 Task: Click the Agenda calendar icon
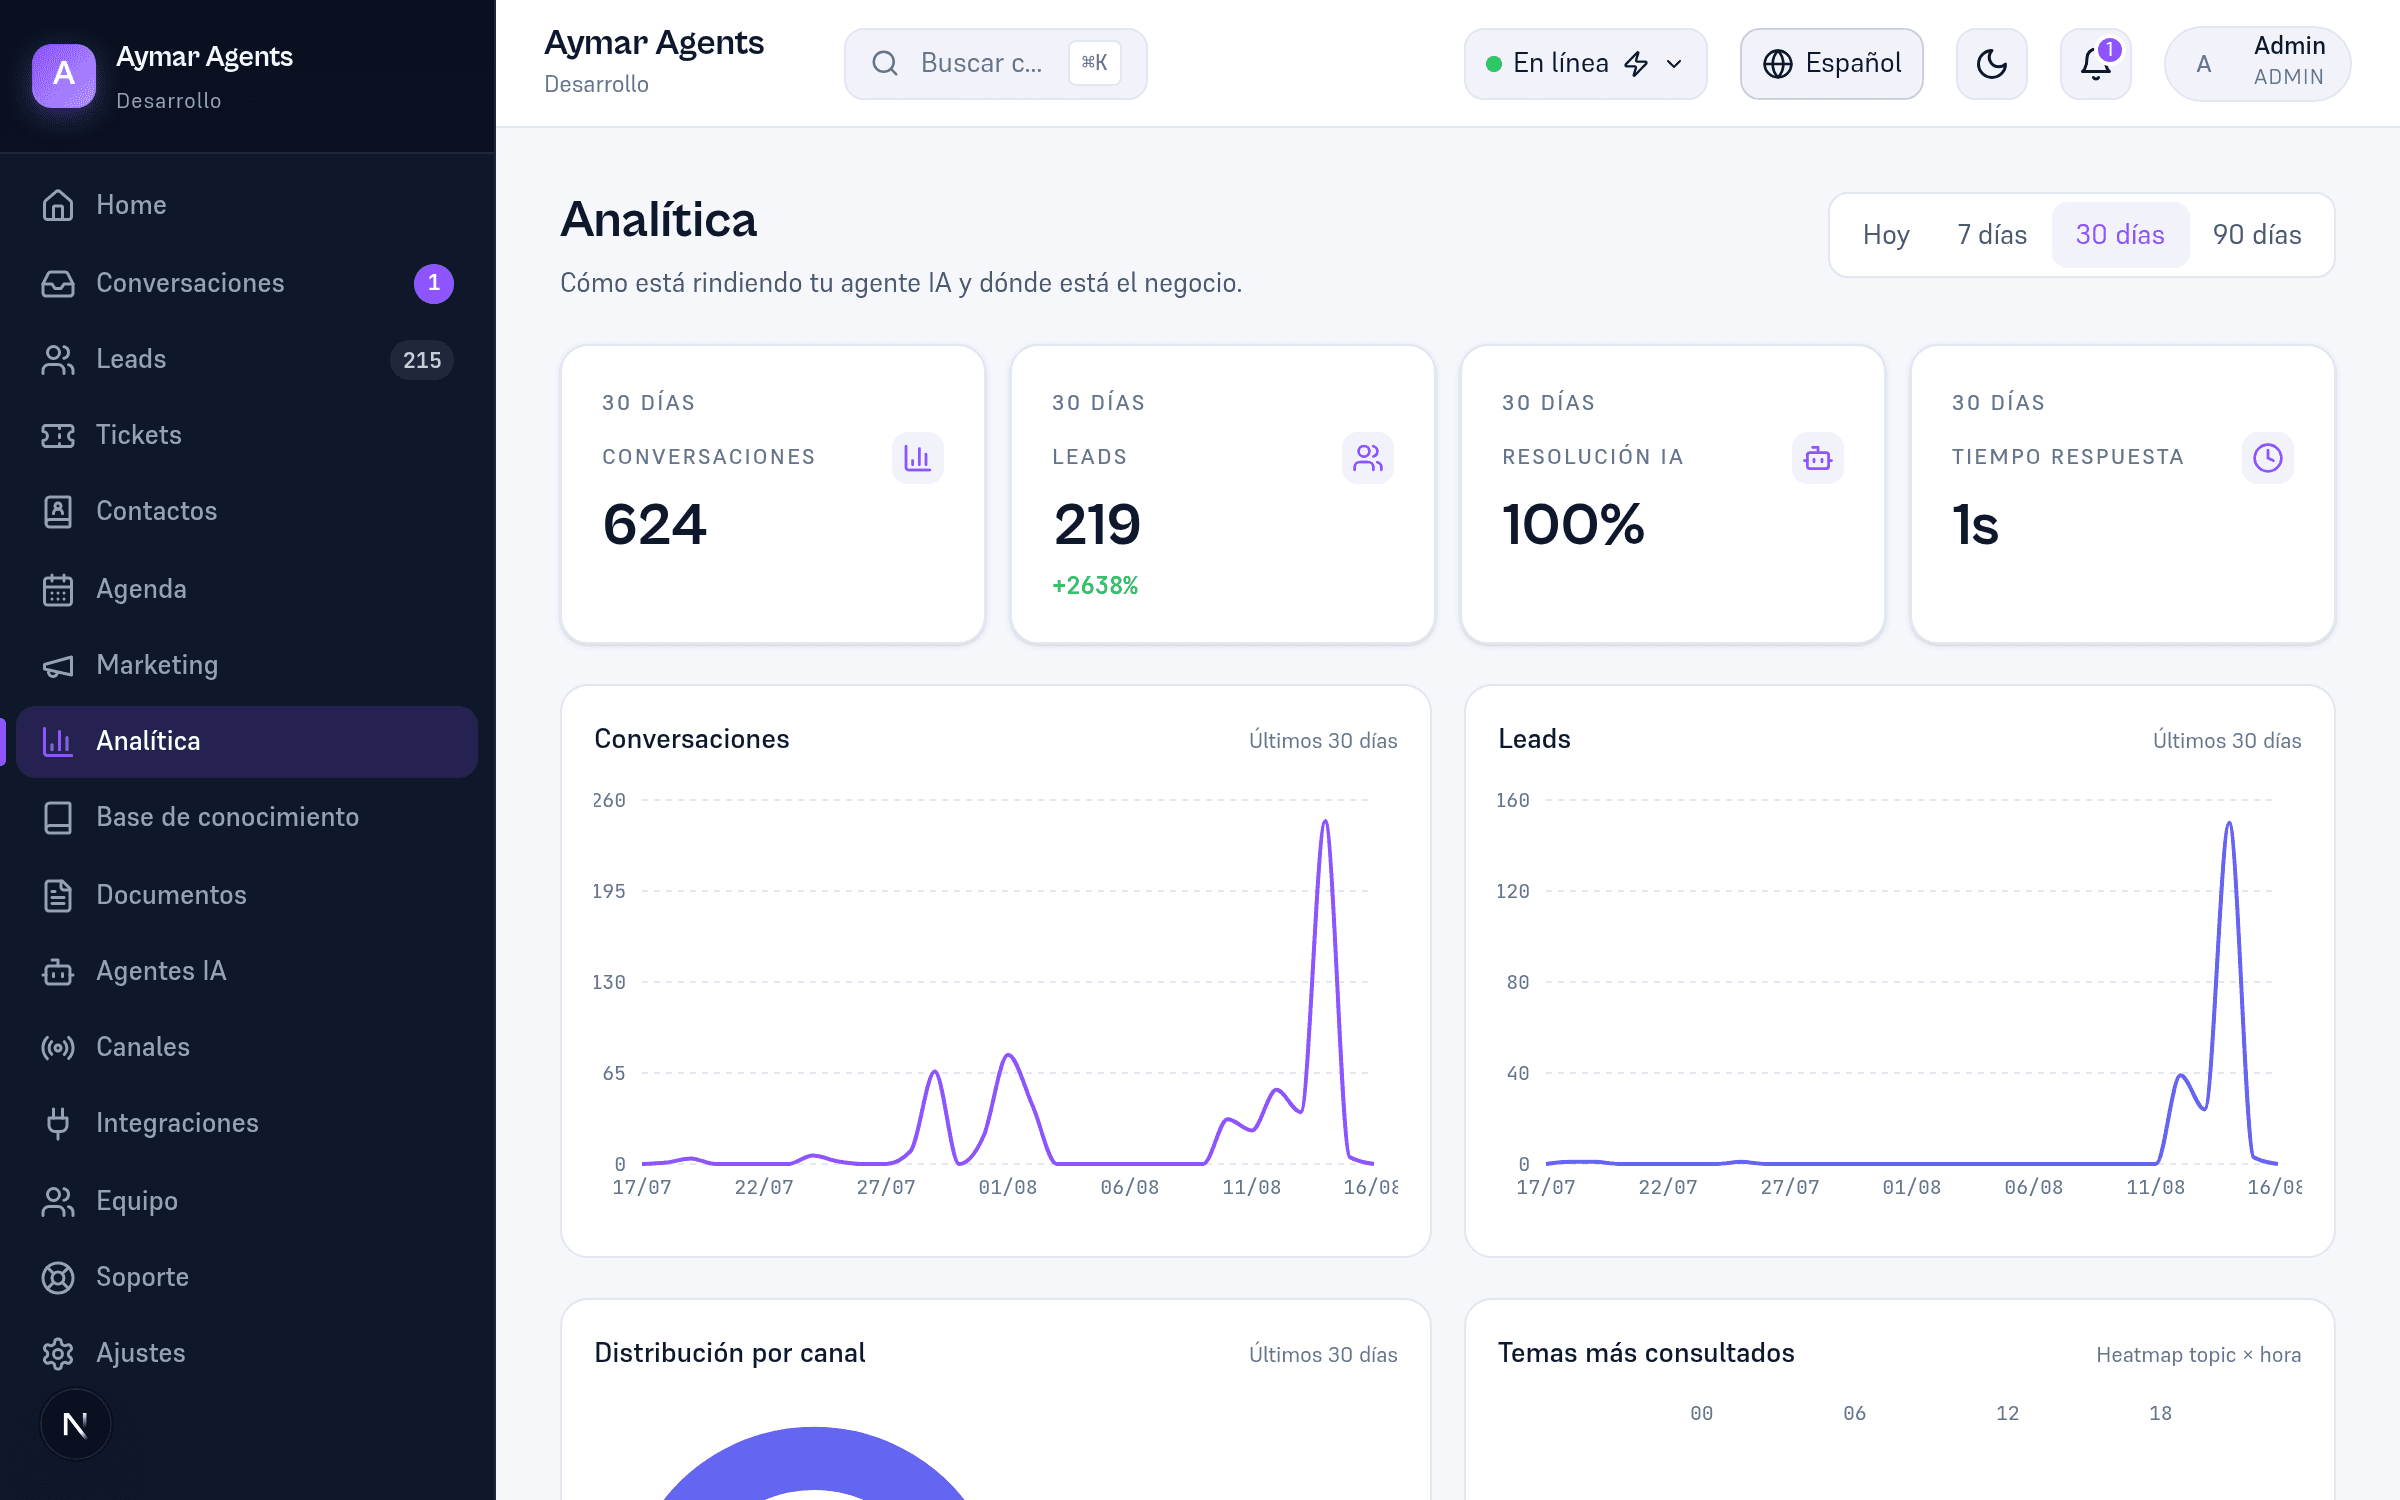(58, 589)
